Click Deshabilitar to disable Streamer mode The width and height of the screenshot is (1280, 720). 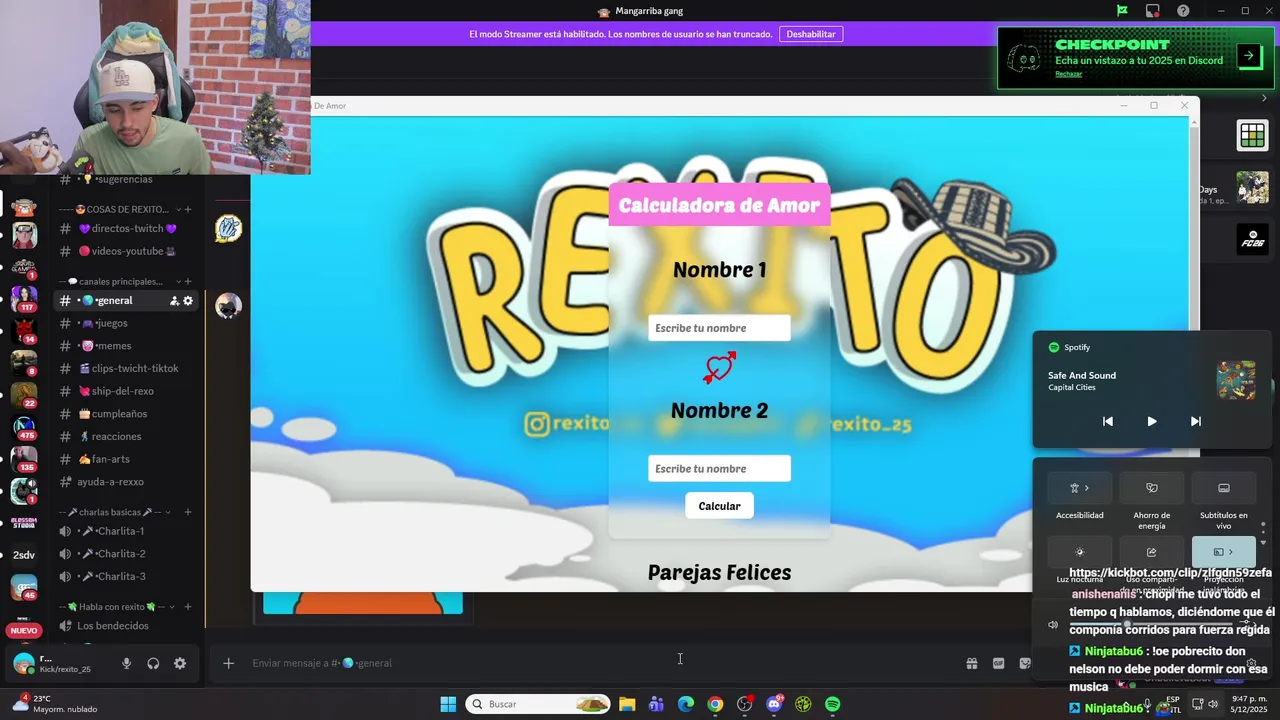[811, 34]
